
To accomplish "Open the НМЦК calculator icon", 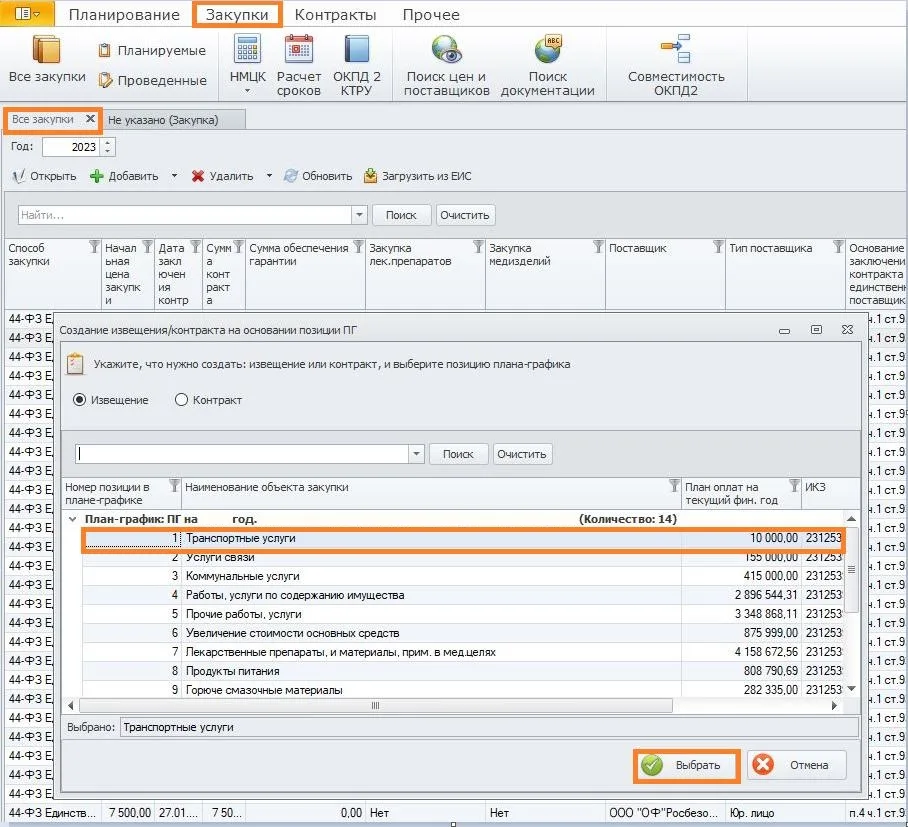I will coord(247,49).
